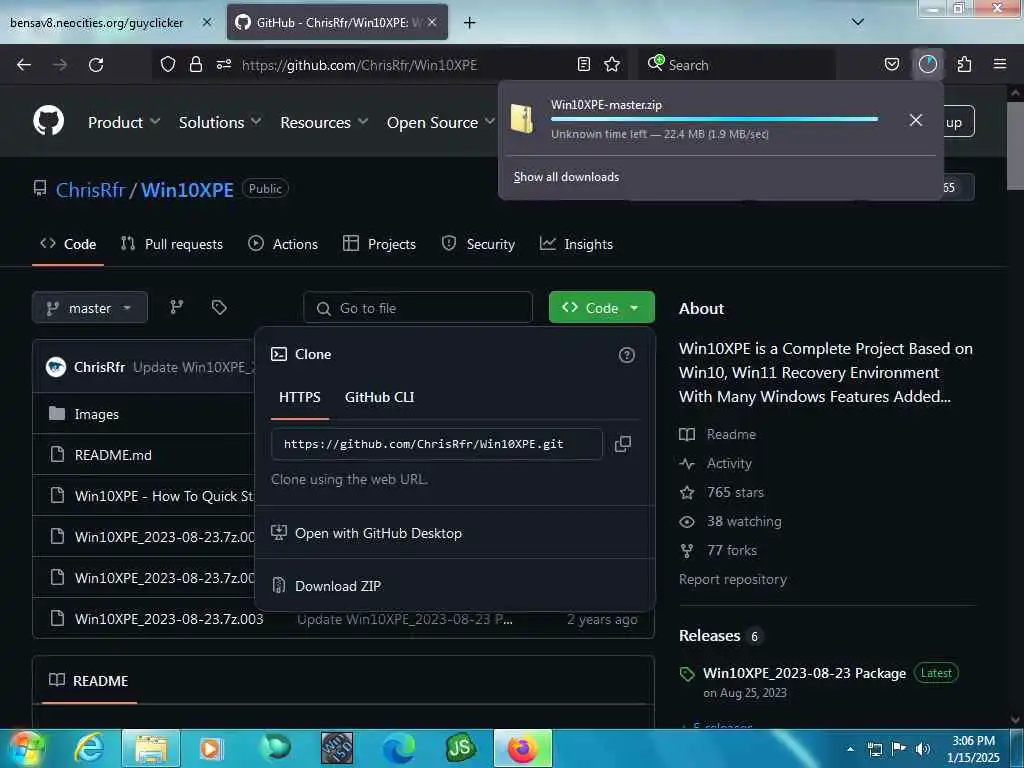The image size is (1024, 768).
Task: Click Report repository
Action: (733, 579)
